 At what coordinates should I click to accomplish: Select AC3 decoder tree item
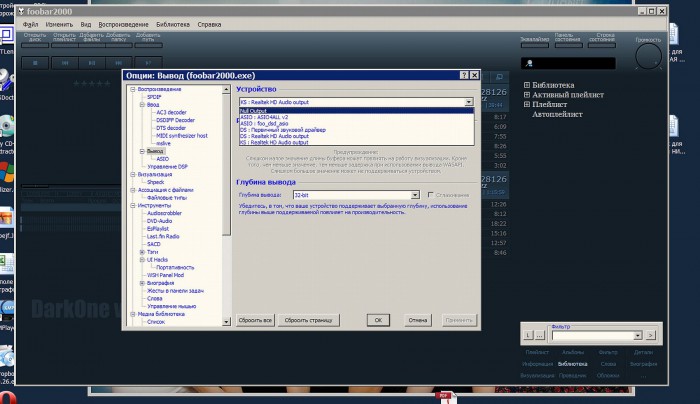point(171,112)
